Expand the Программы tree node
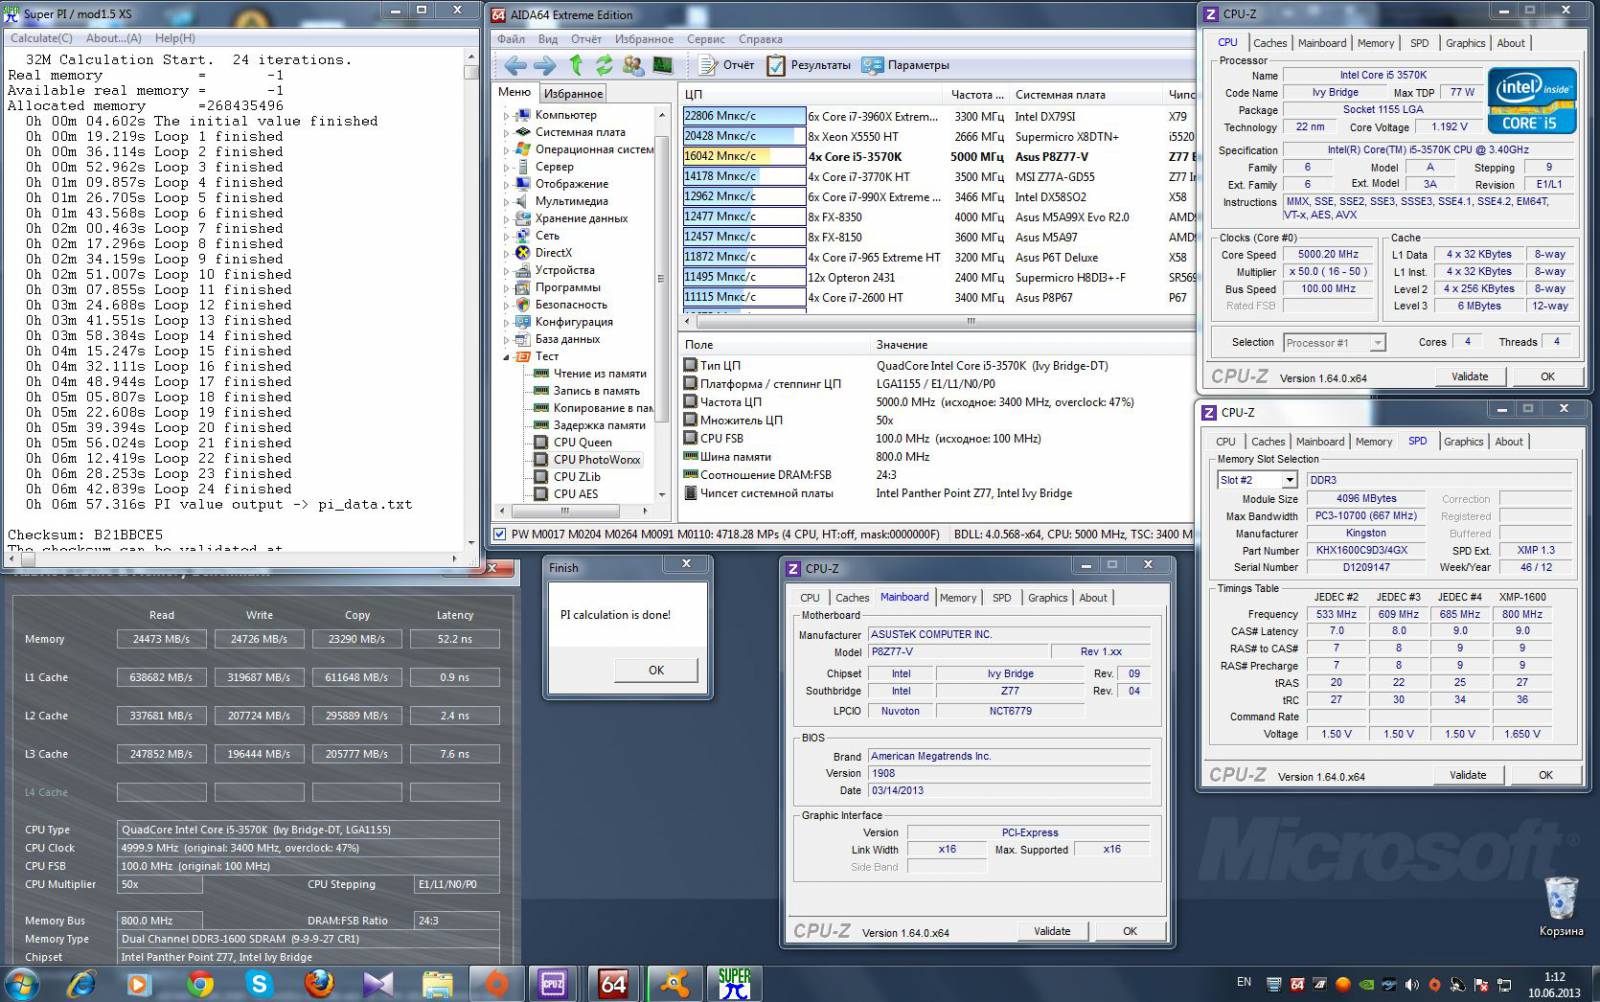 [507, 287]
